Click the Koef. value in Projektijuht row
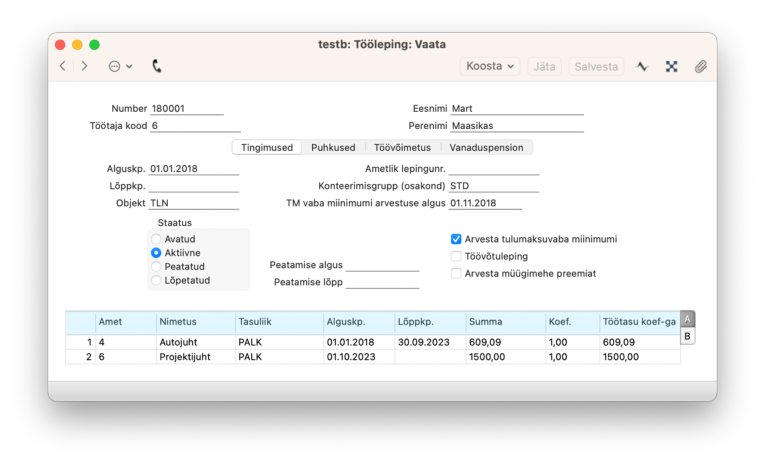Image resolution: width=765 pixels, height=465 pixels. pyautogui.click(x=572, y=357)
